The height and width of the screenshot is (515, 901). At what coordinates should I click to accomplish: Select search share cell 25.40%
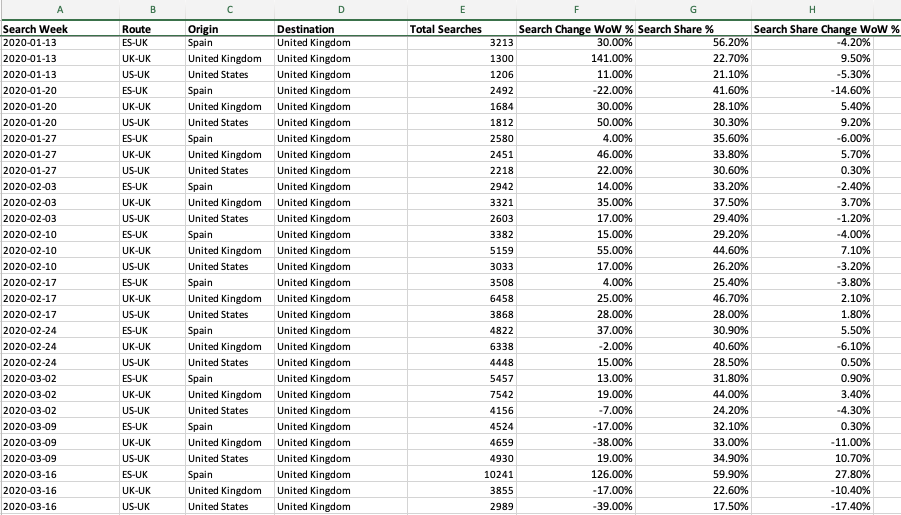pyautogui.click(x=693, y=282)
